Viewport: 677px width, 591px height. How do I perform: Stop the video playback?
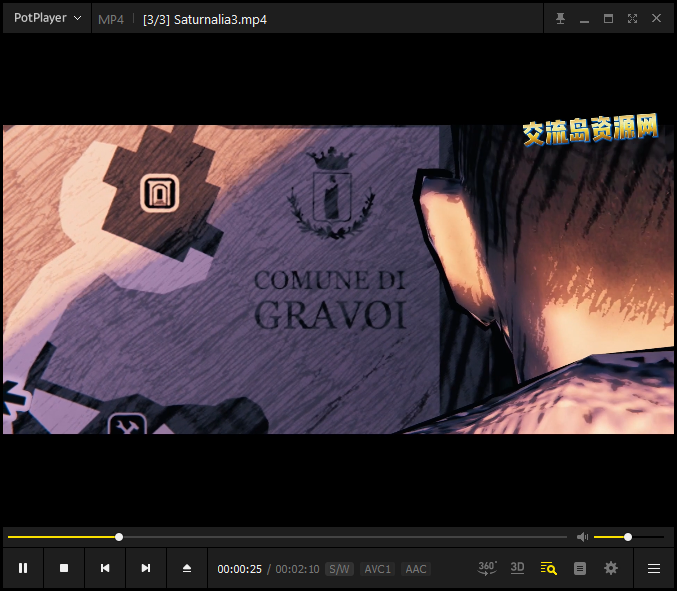pos(64,568)
